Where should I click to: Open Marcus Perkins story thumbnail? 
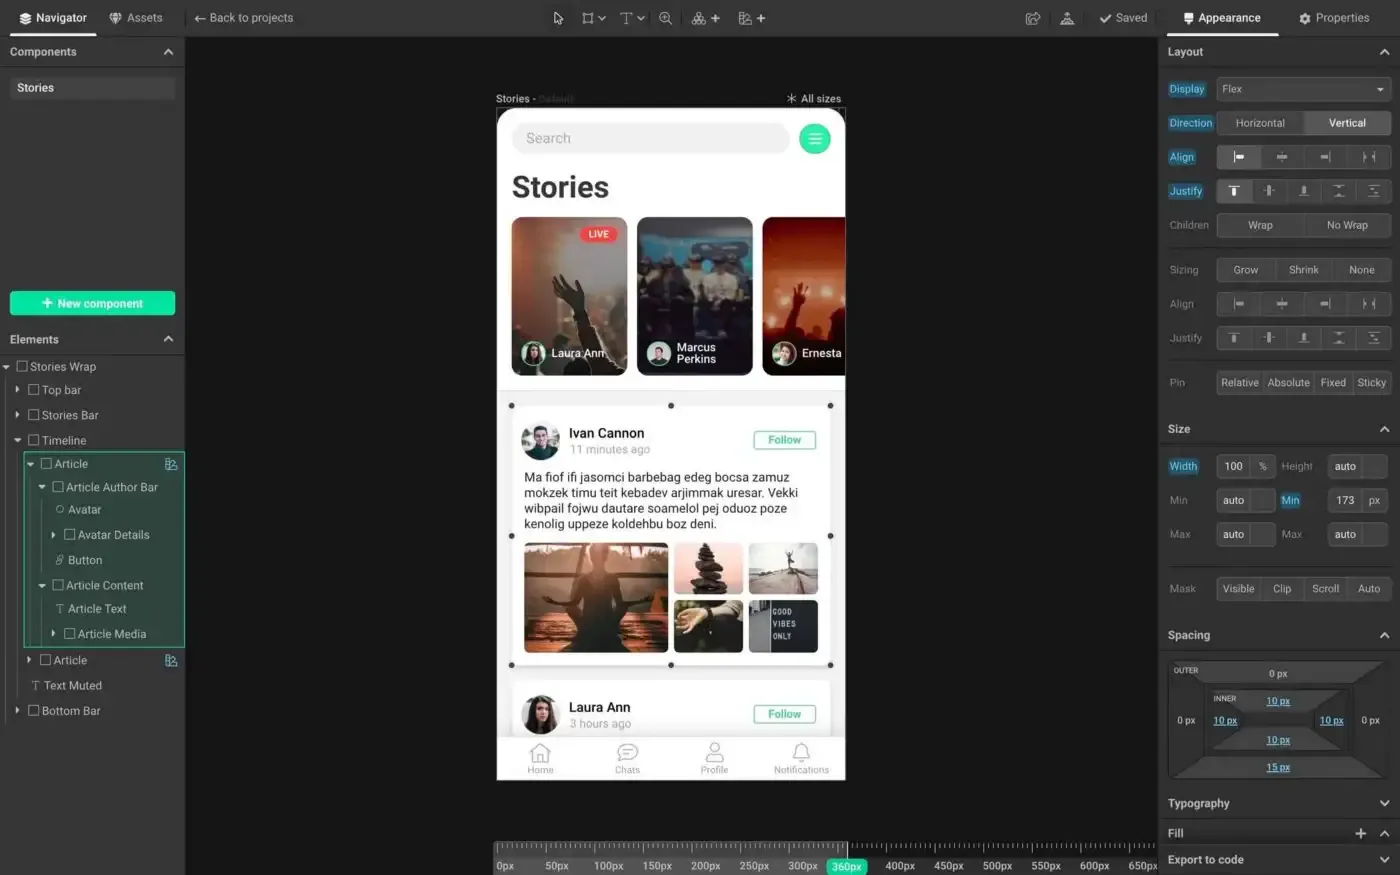pos(695,296)
